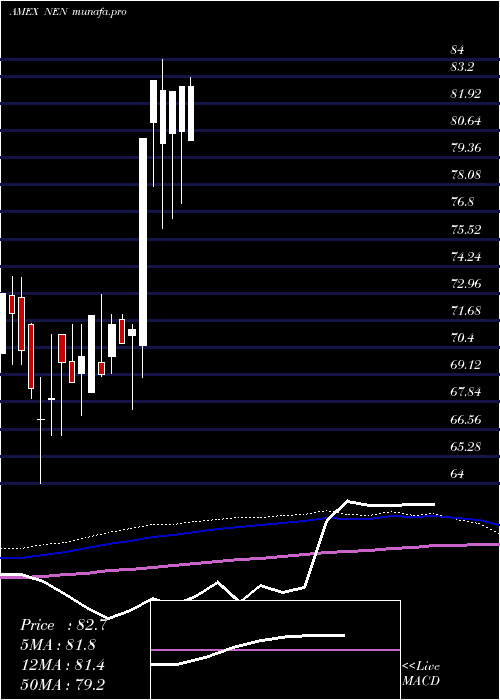Screen dimensions: 500x700
Task: Click the 81.92 price level label
Action: coord(466,94)
